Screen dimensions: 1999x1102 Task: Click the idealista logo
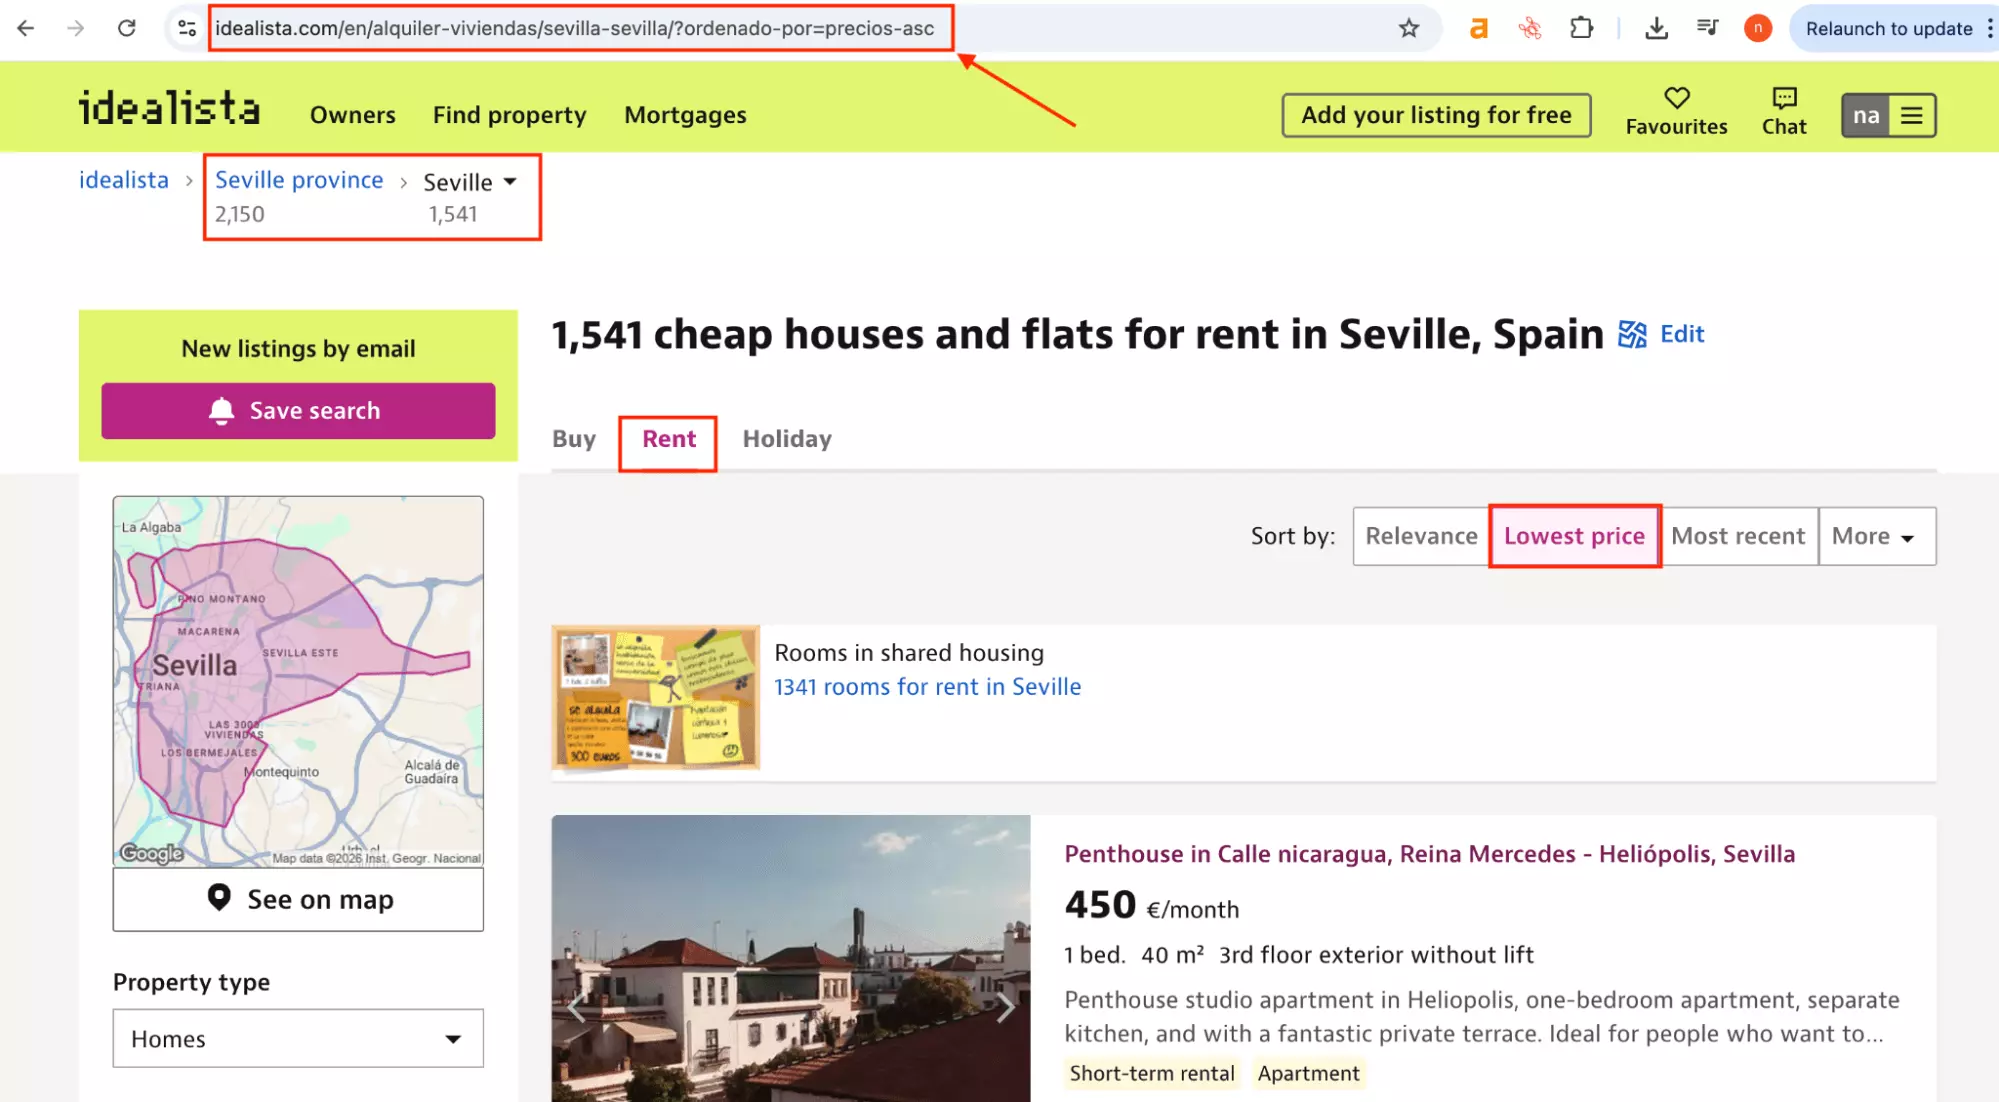(x=169, y=110)
